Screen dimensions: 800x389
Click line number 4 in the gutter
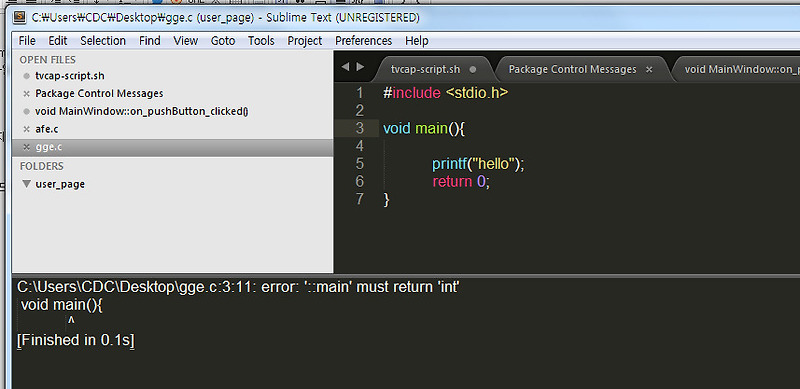[x=360, y=146]
